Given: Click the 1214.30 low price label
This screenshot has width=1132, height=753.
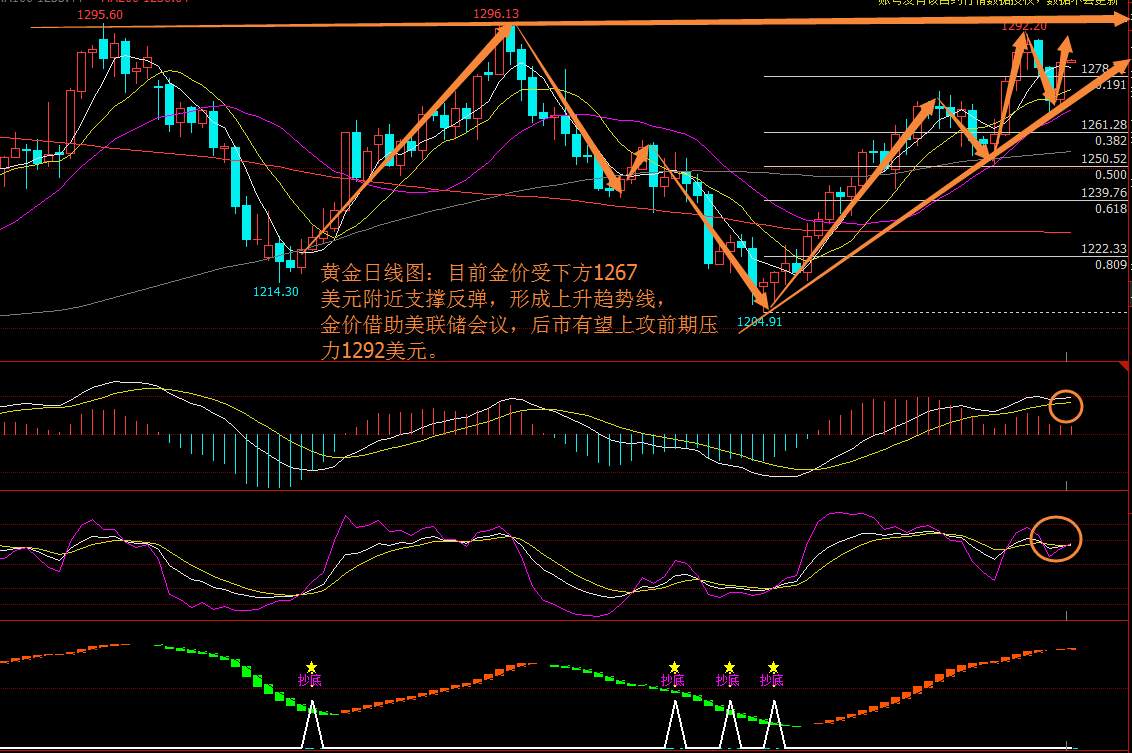Looking at the screenshot, I should 275,292.
